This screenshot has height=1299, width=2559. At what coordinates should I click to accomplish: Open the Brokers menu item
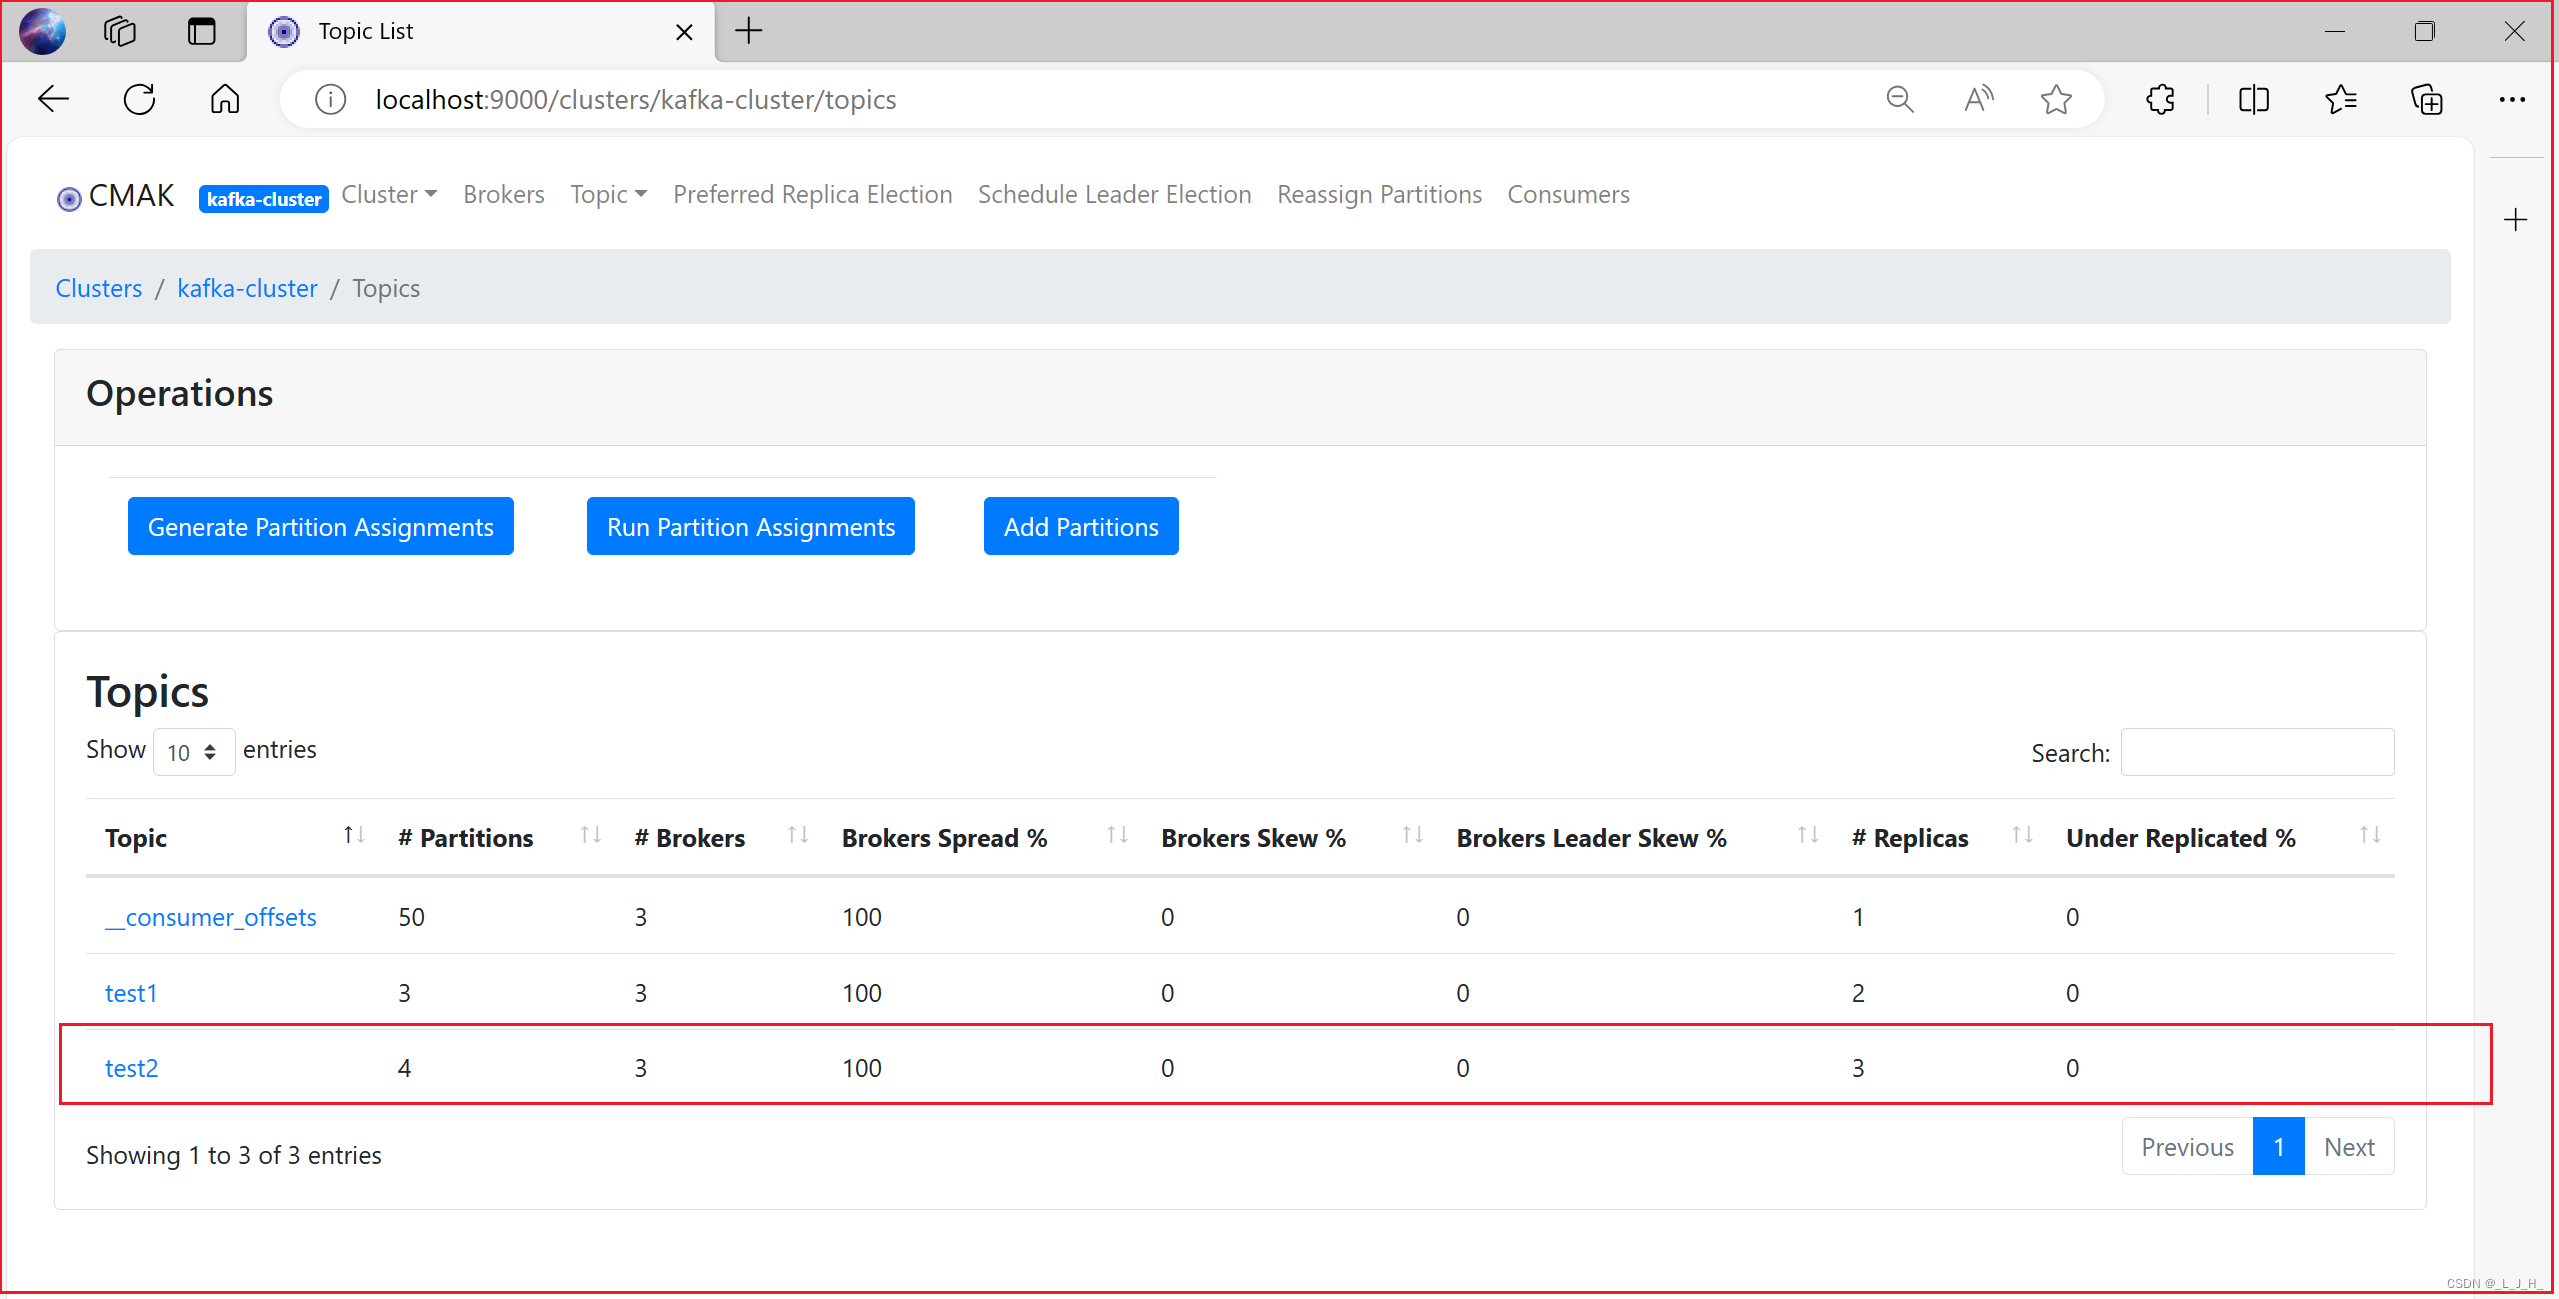[x=504, y=194]
